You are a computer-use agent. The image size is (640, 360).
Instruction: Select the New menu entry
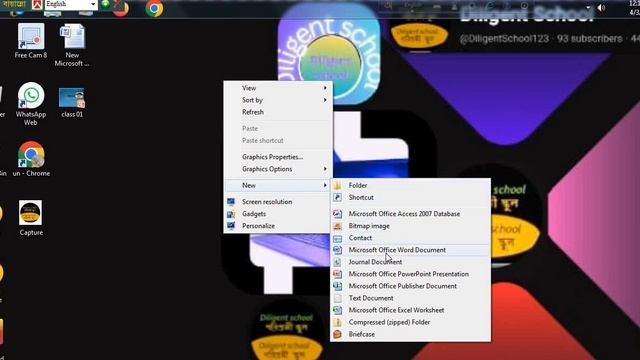coord(278,185)
